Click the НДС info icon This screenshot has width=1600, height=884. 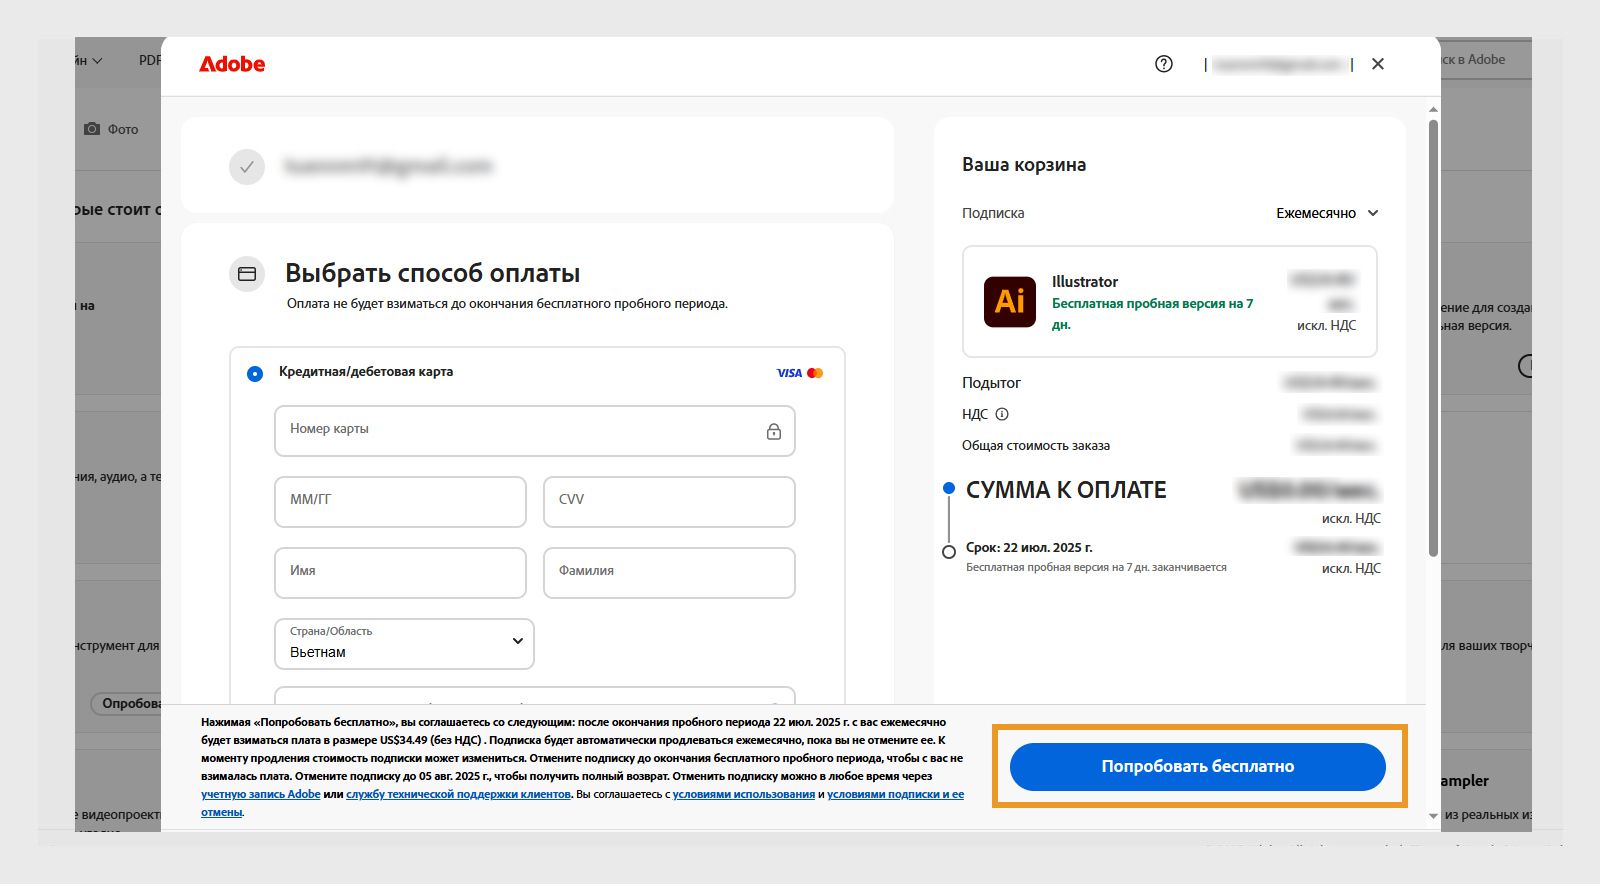(1002, 414)
